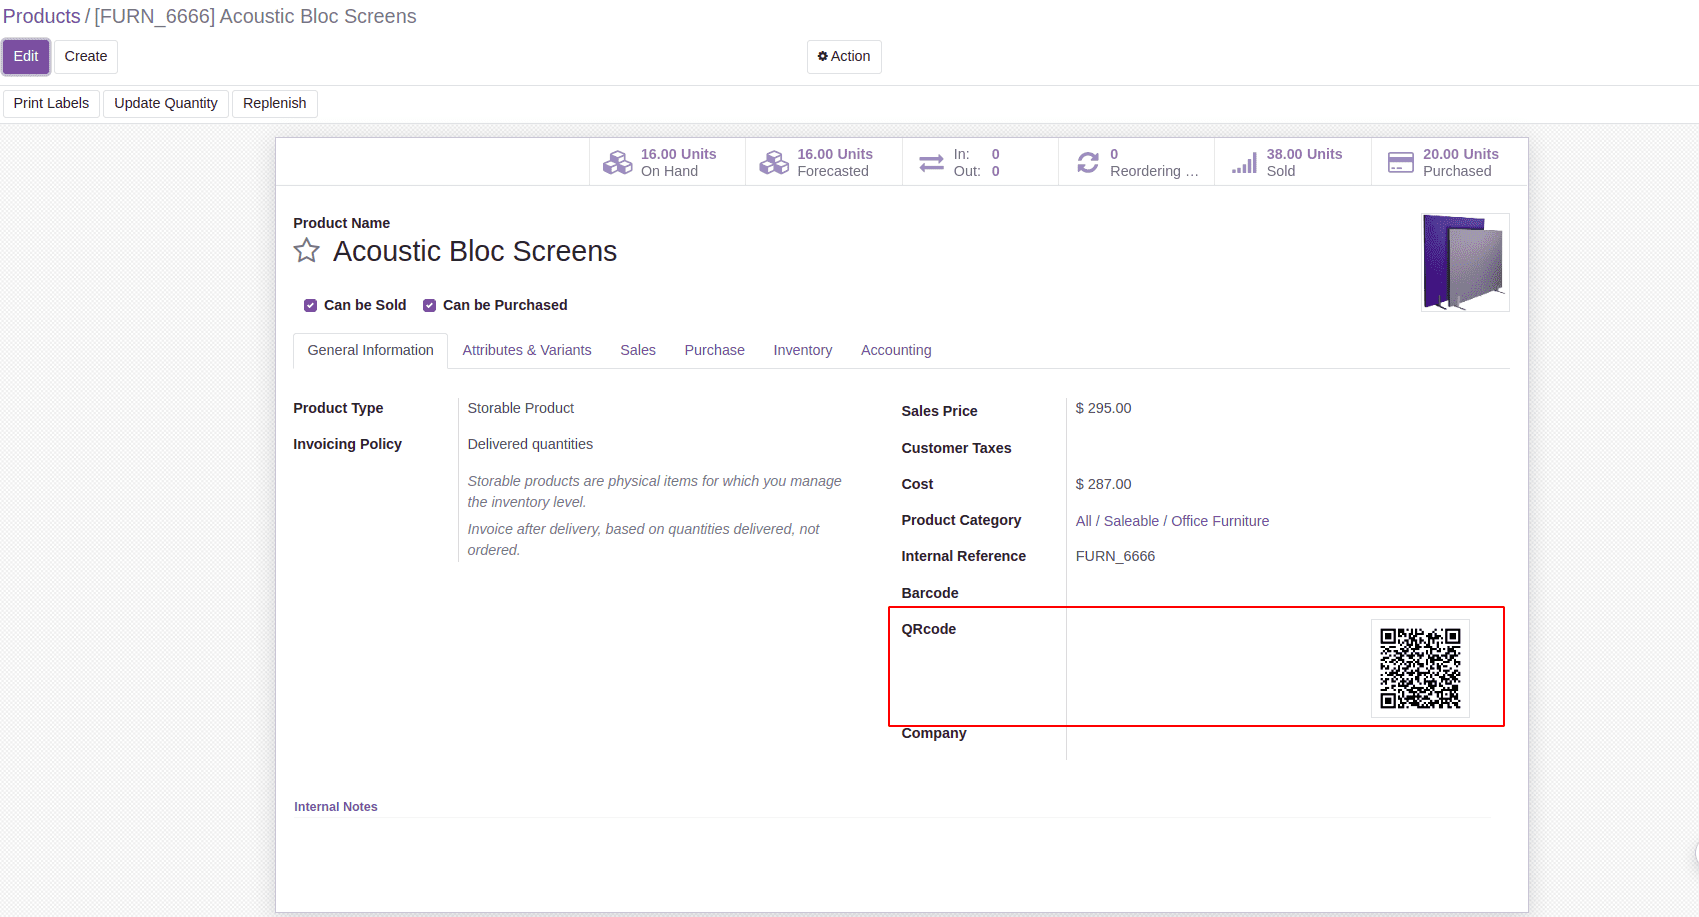Click the QR code image
The width and height of the screenshot is (1699, 917).
1420,668
